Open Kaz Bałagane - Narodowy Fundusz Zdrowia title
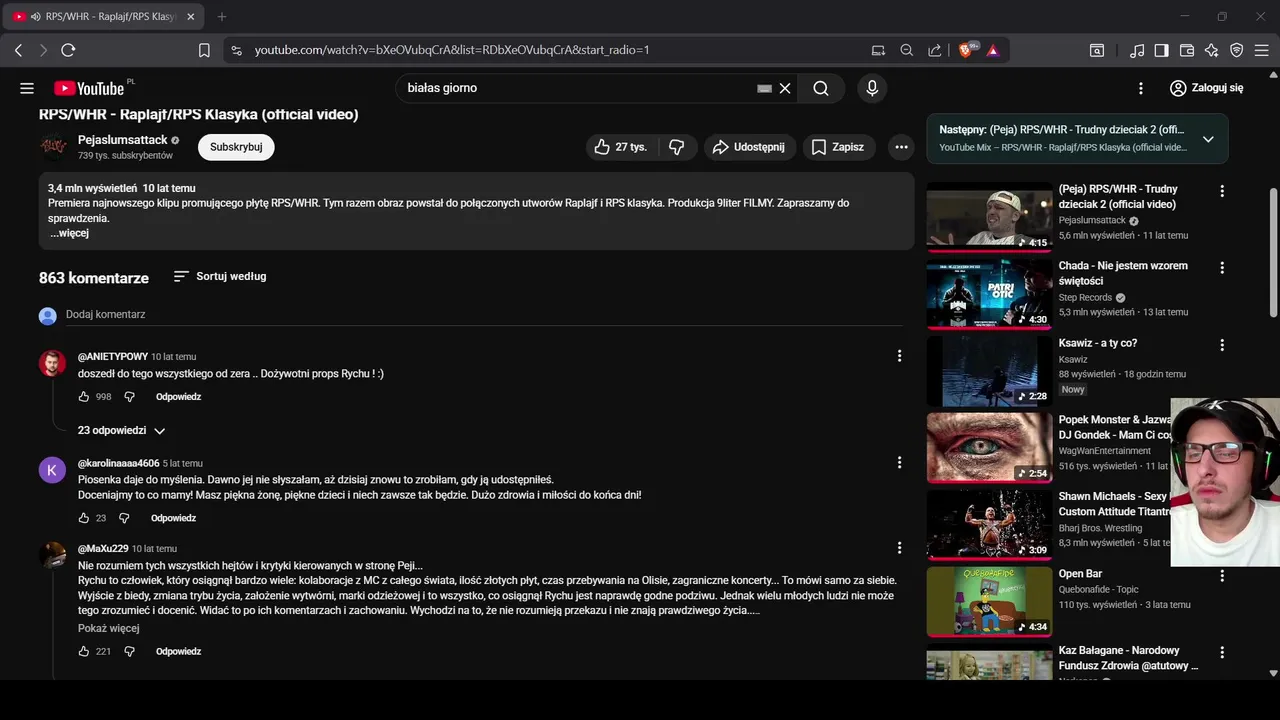 [1128, 658]
